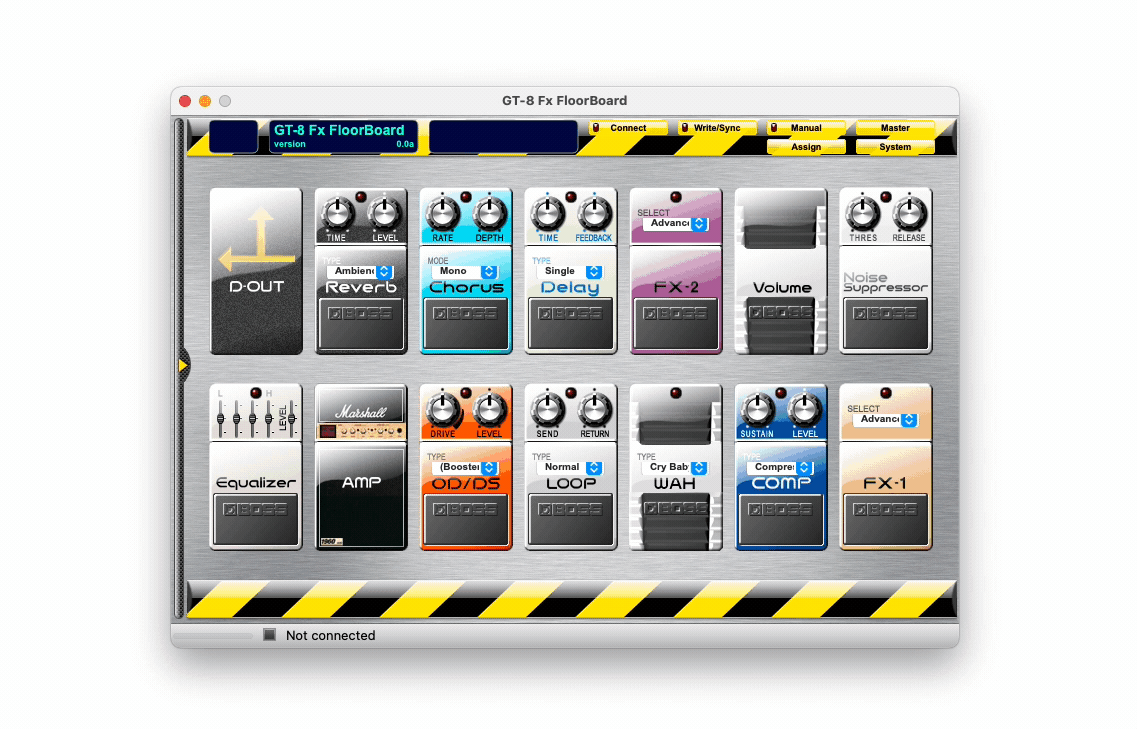Screen dimensions: 1137x729
Task: Click the Delay TIME knob
Action: 547,213
